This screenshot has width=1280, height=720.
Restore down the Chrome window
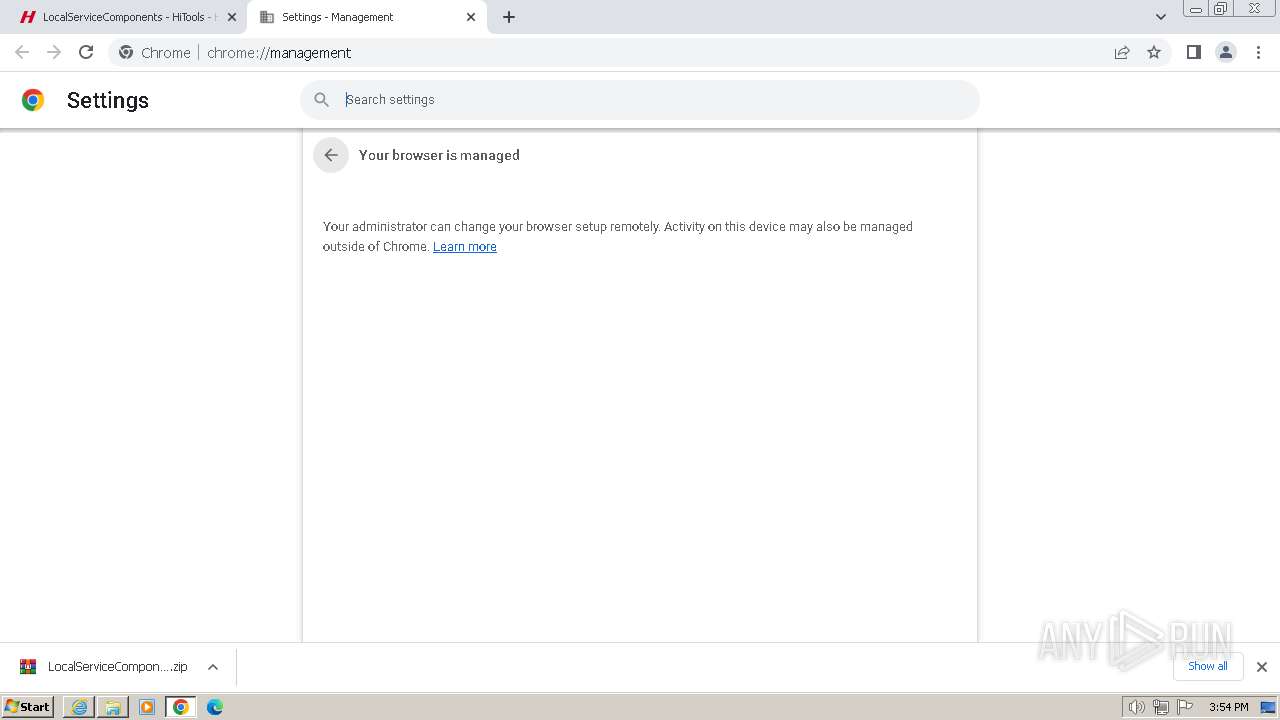tap(1221, 8)
